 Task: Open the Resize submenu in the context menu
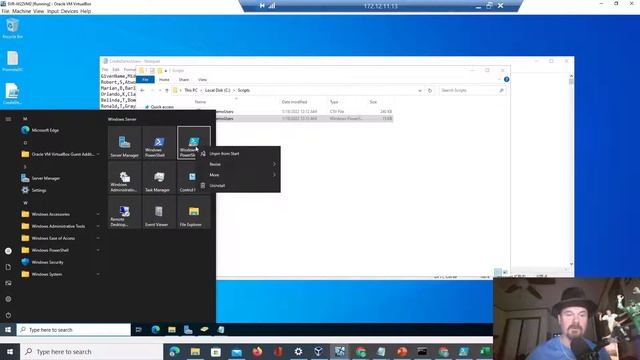click(239, 164)
